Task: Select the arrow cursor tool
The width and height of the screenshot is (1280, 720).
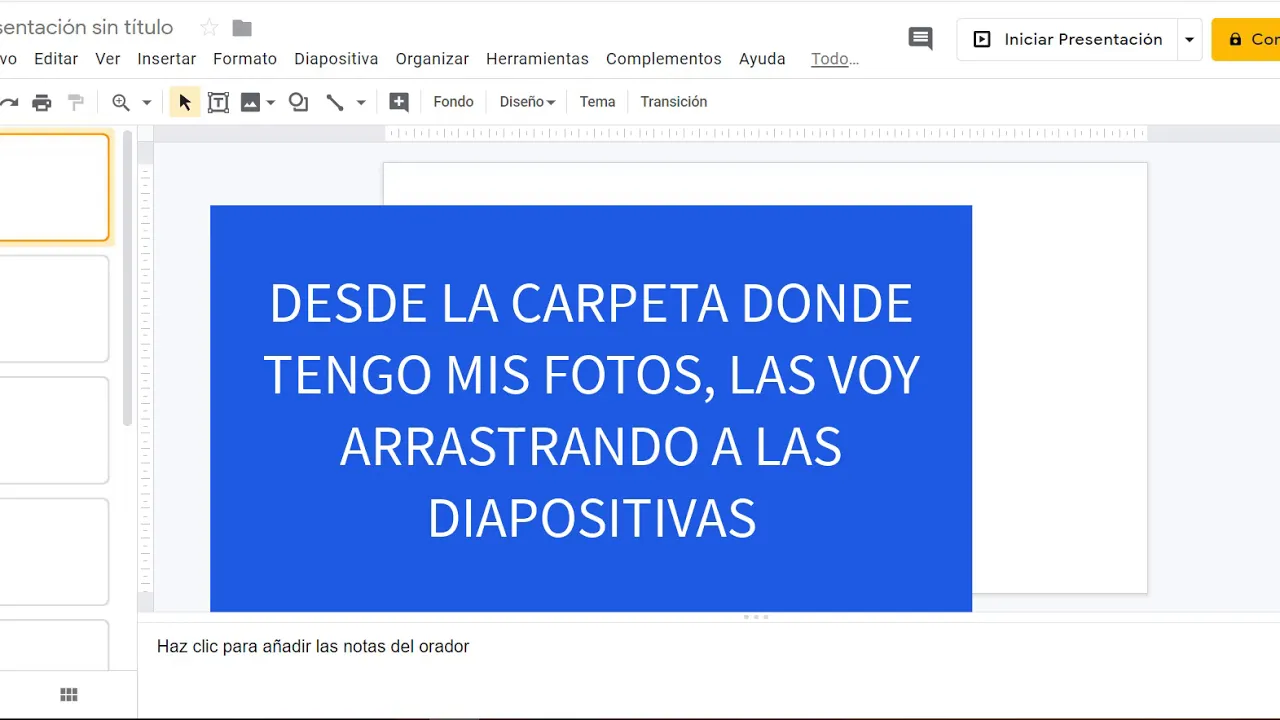Action: click(x=184, y=102)
